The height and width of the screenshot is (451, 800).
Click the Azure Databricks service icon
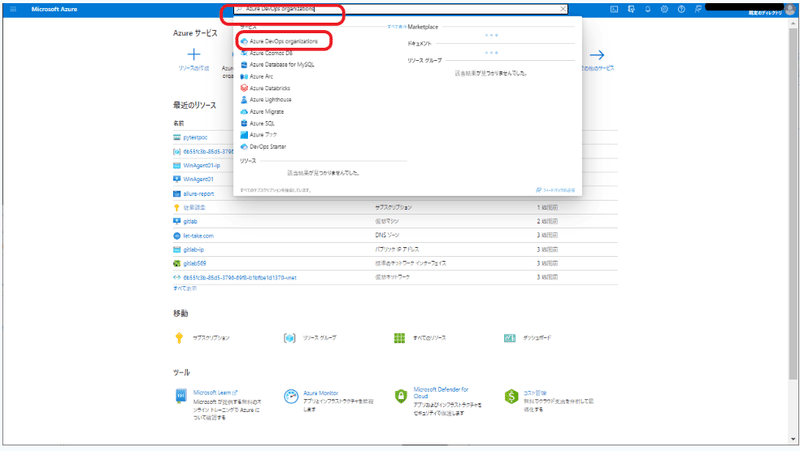click(244, 88)
